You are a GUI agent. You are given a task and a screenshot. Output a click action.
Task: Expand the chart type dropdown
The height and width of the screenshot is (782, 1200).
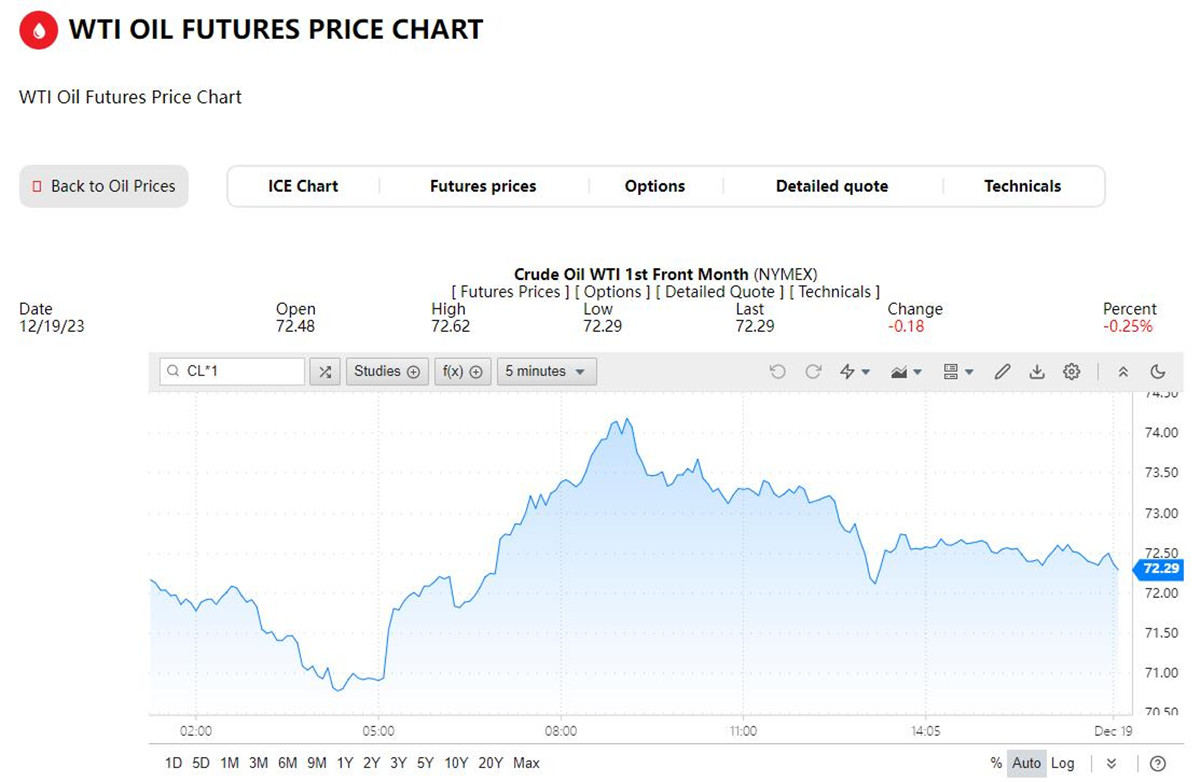[x=906, y=372]
